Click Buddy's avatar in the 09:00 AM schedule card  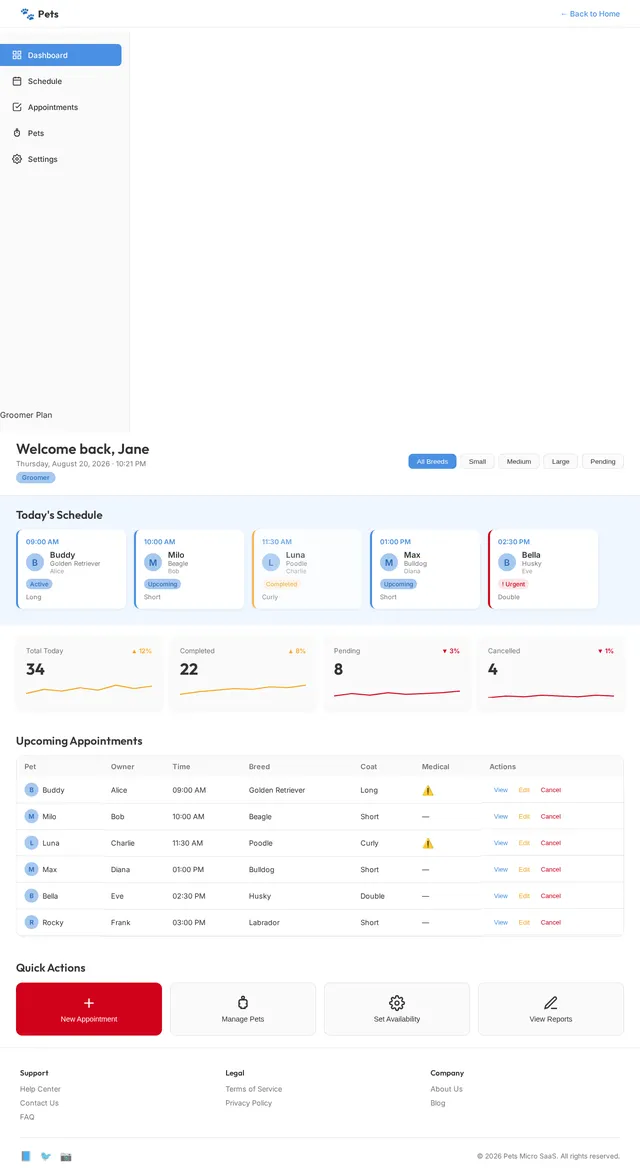35,562
